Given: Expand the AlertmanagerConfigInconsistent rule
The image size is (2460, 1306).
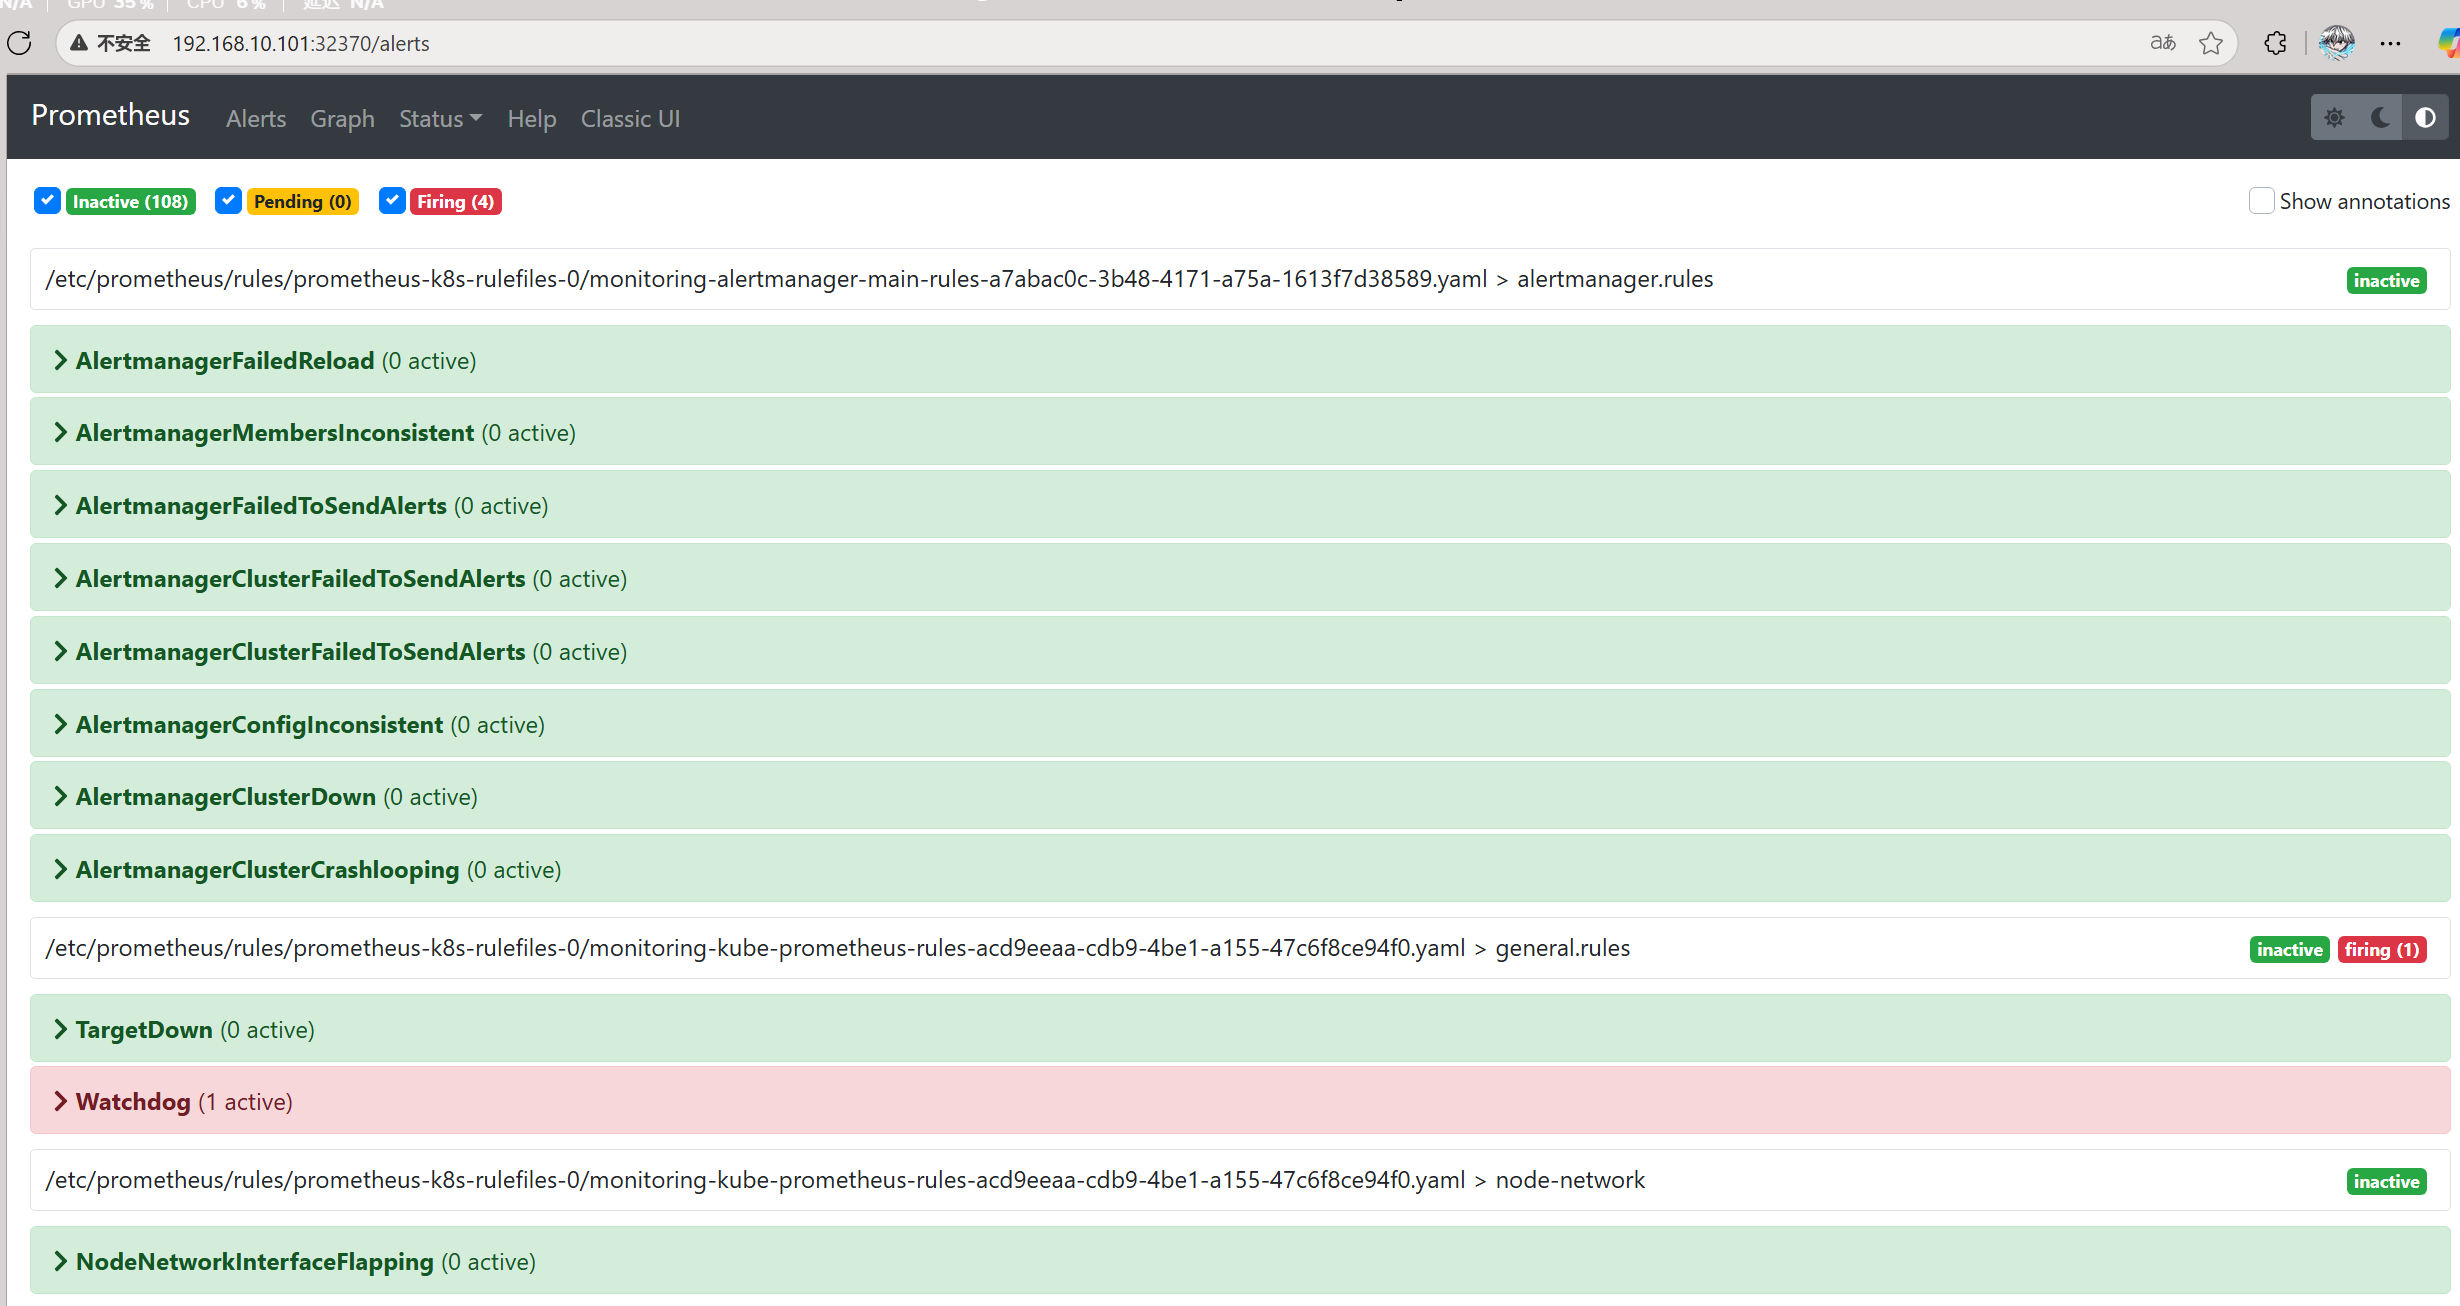Looking at the screenshot, I should pos(1240,724).
